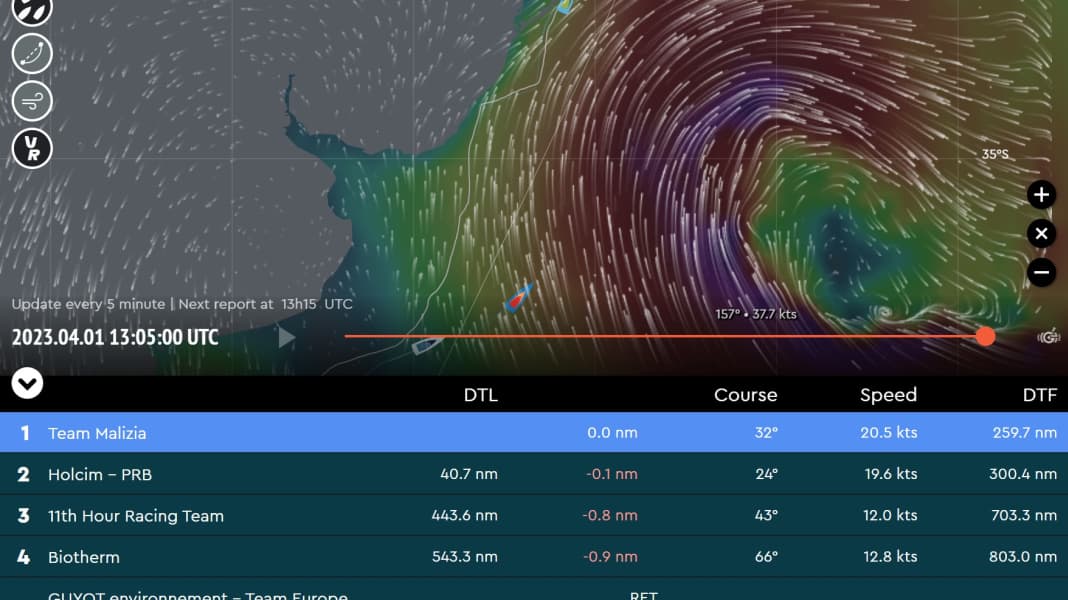Screen dimensions: 1068x600
Task: Click the DTF column header
Action: point(1039,395)
